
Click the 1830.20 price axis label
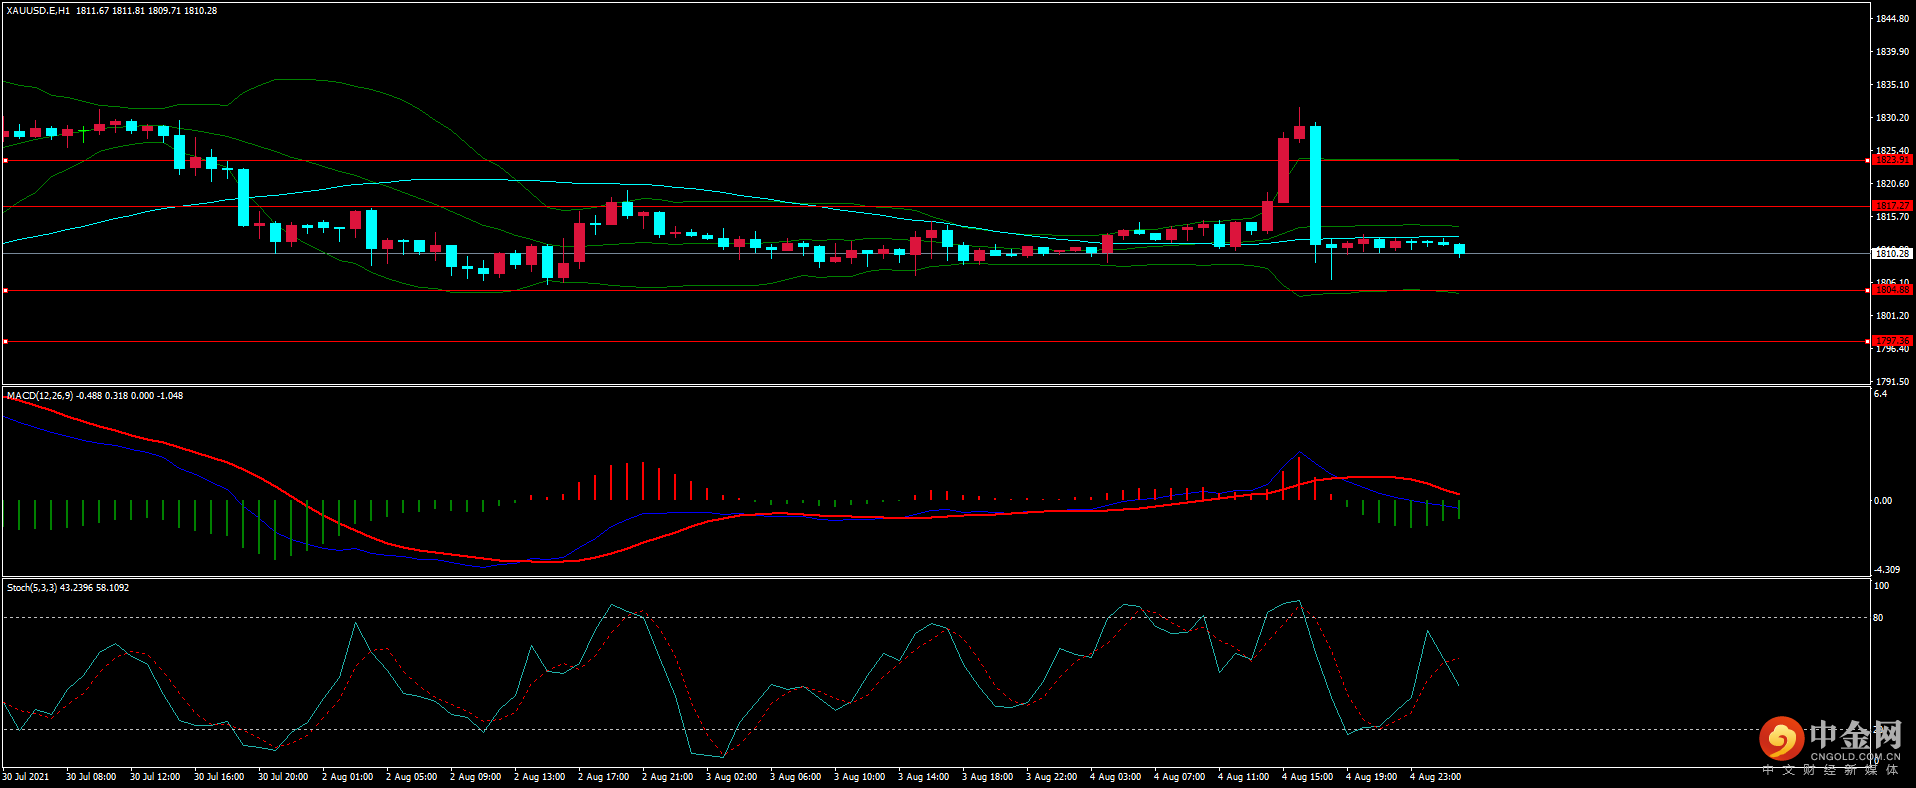1892,118
